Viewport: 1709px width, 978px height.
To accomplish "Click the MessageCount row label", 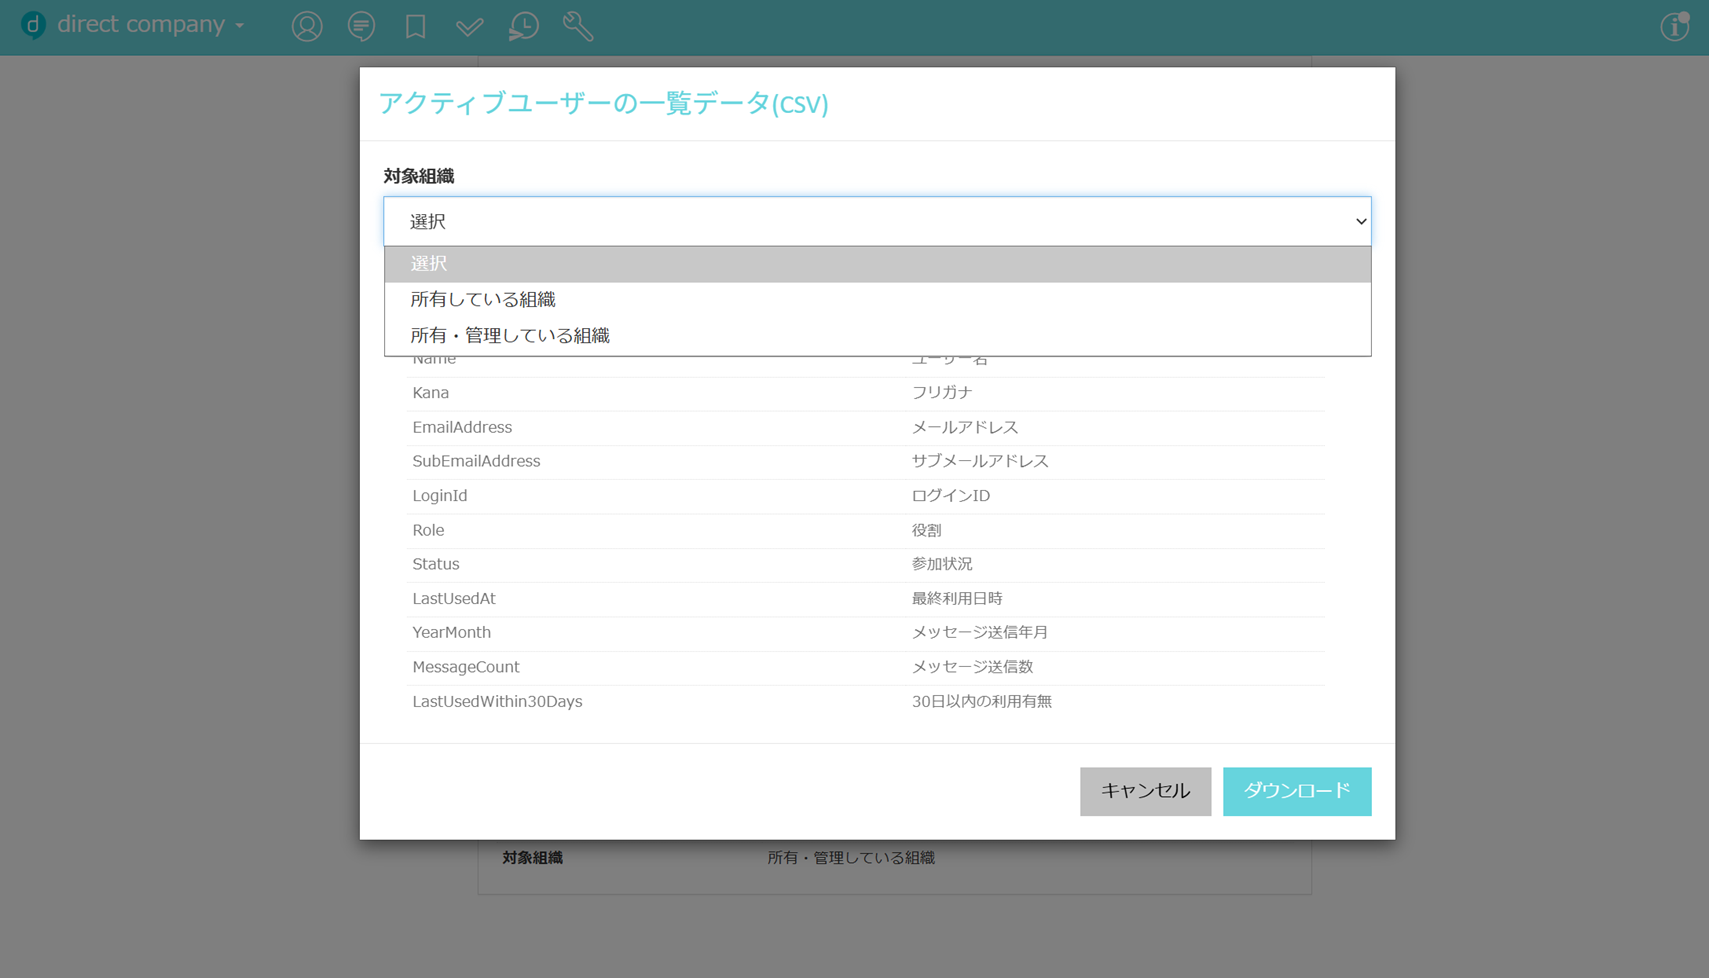I will coord(466,667).
